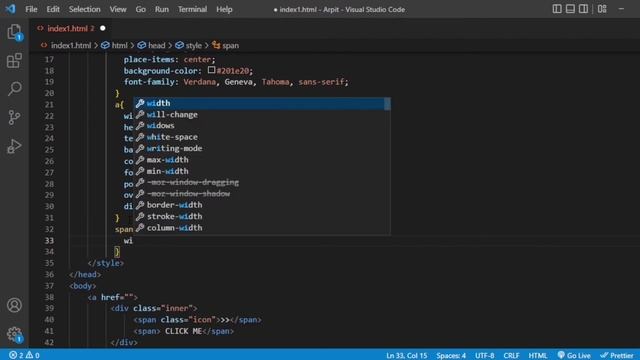
Task: Click head breadcrumb segment
Action: coord(157,45)
